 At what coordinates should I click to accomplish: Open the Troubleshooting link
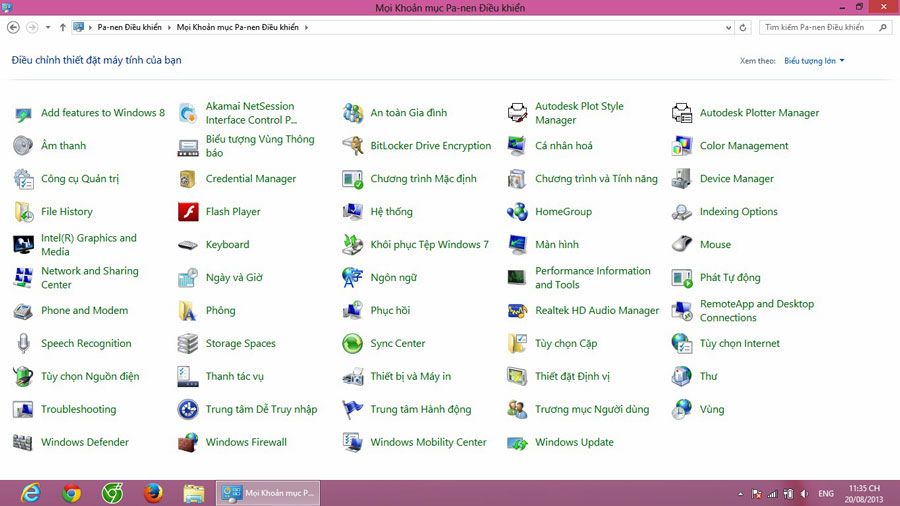[x=78, y=410]
